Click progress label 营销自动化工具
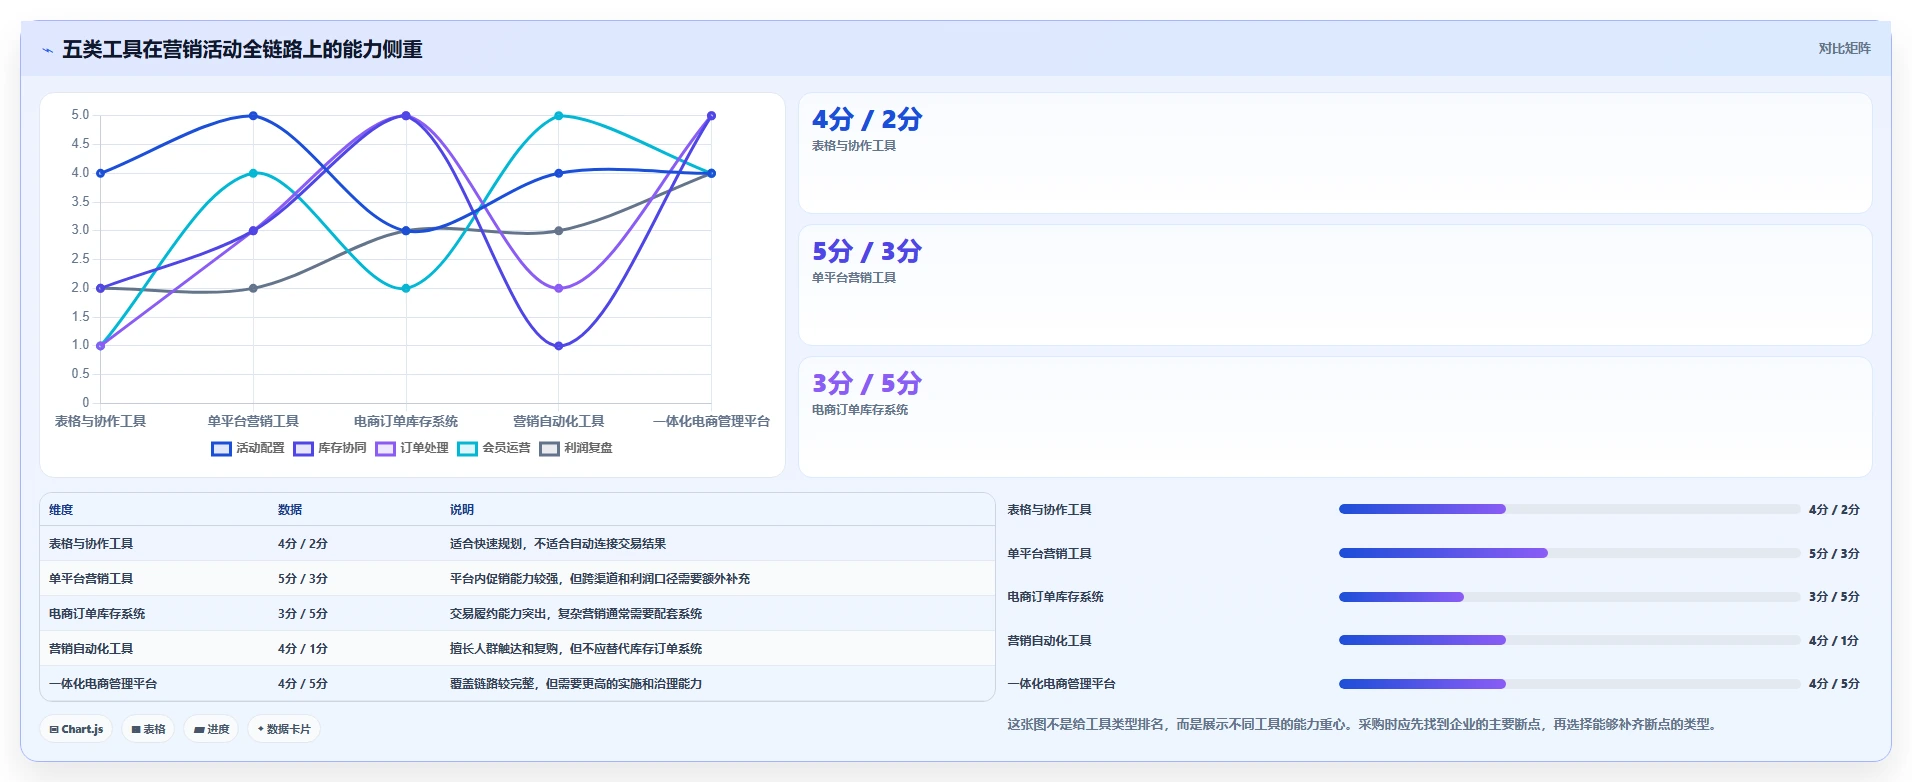 click(x=1049, y=640)
